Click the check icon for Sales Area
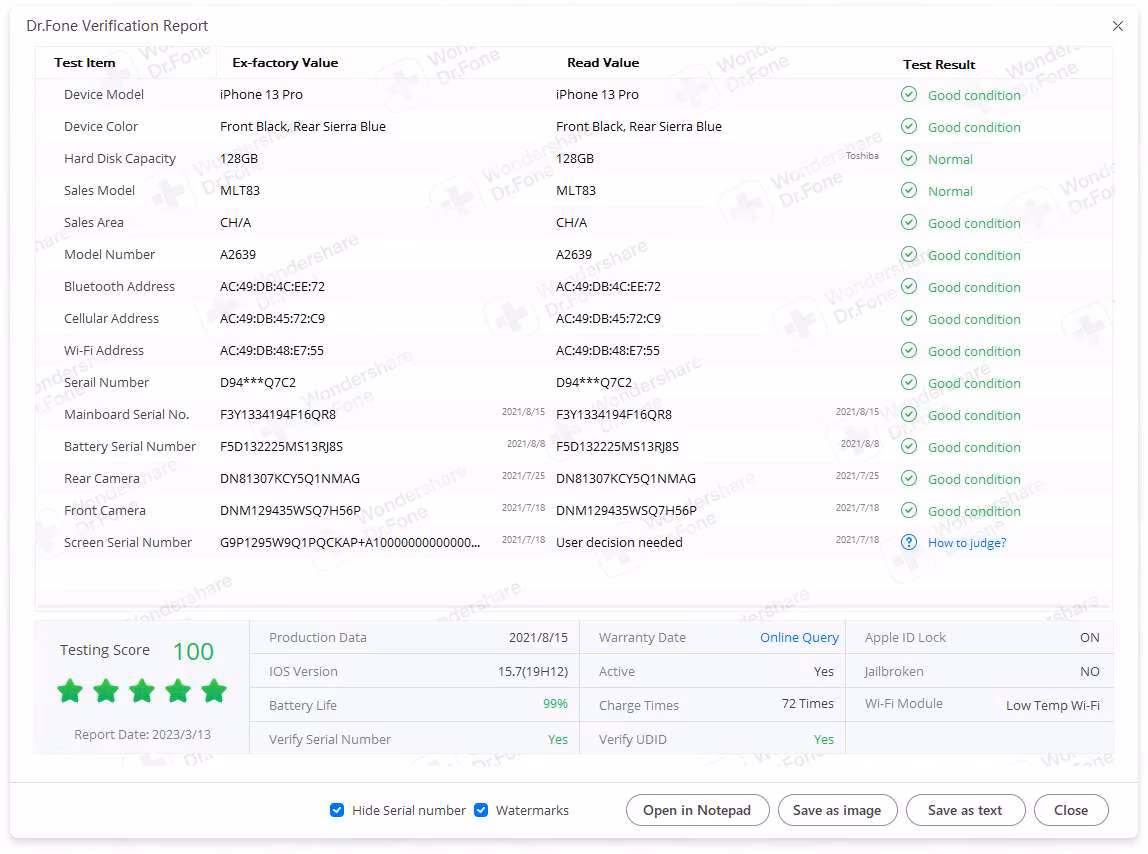This screenshot has height=854, width=1148. coord(909,223)
